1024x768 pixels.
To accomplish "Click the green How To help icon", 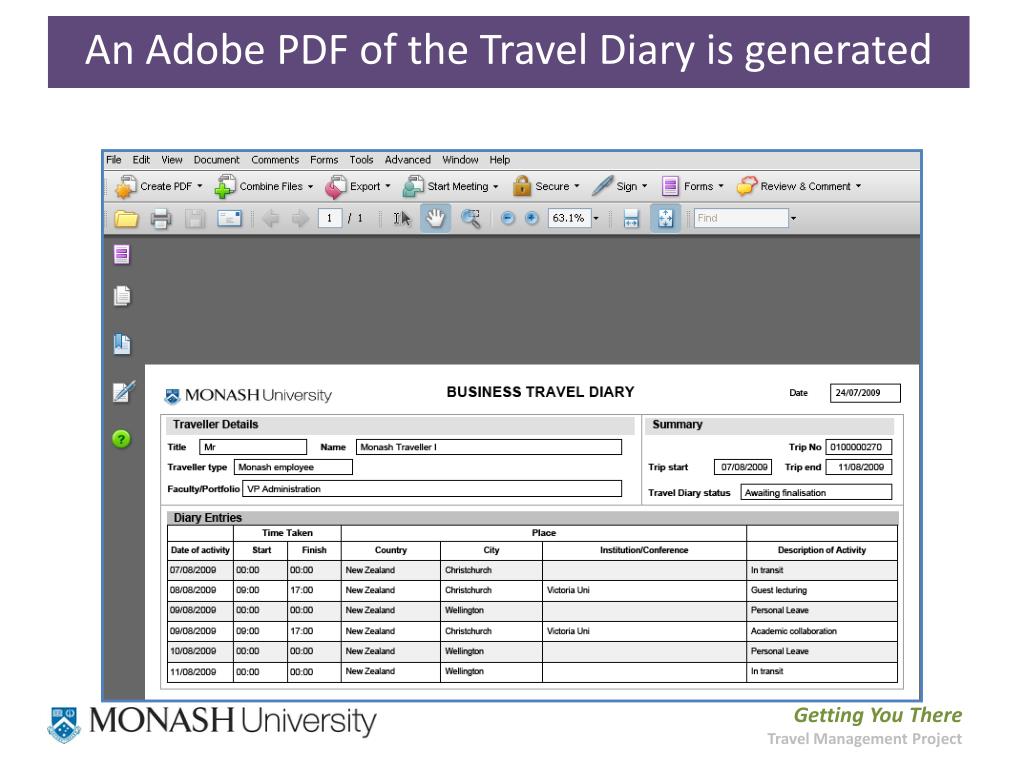I will tap(121, 440).
